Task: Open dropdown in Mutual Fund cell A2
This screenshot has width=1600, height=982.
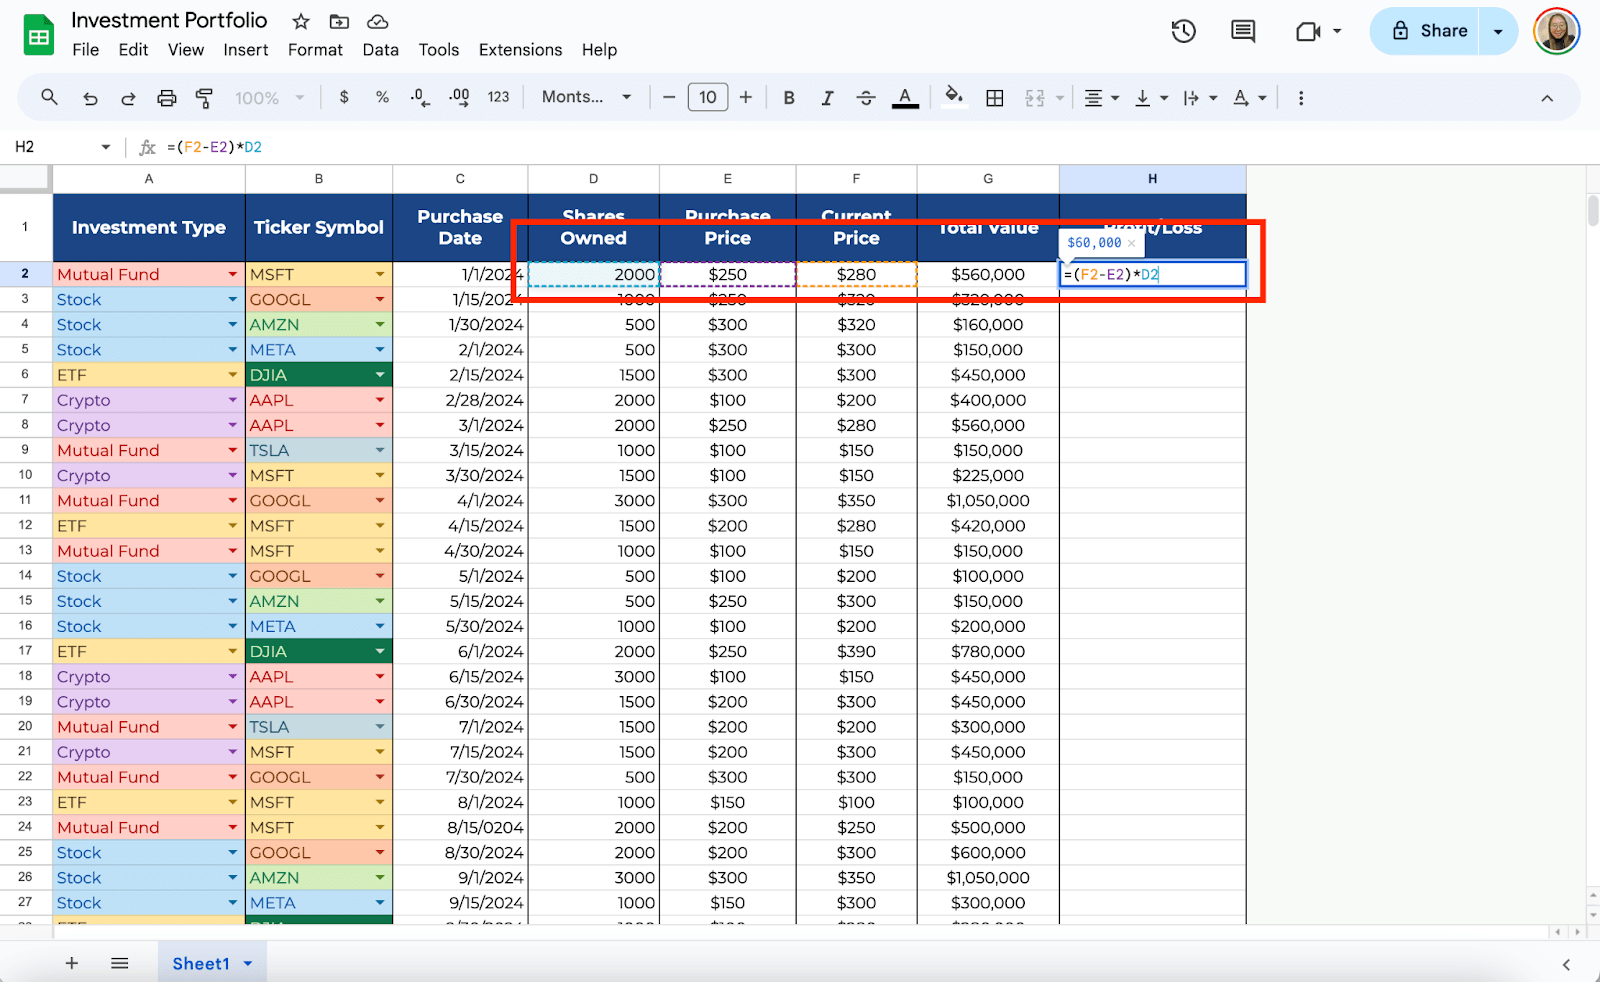Action: tap(233, 274)
